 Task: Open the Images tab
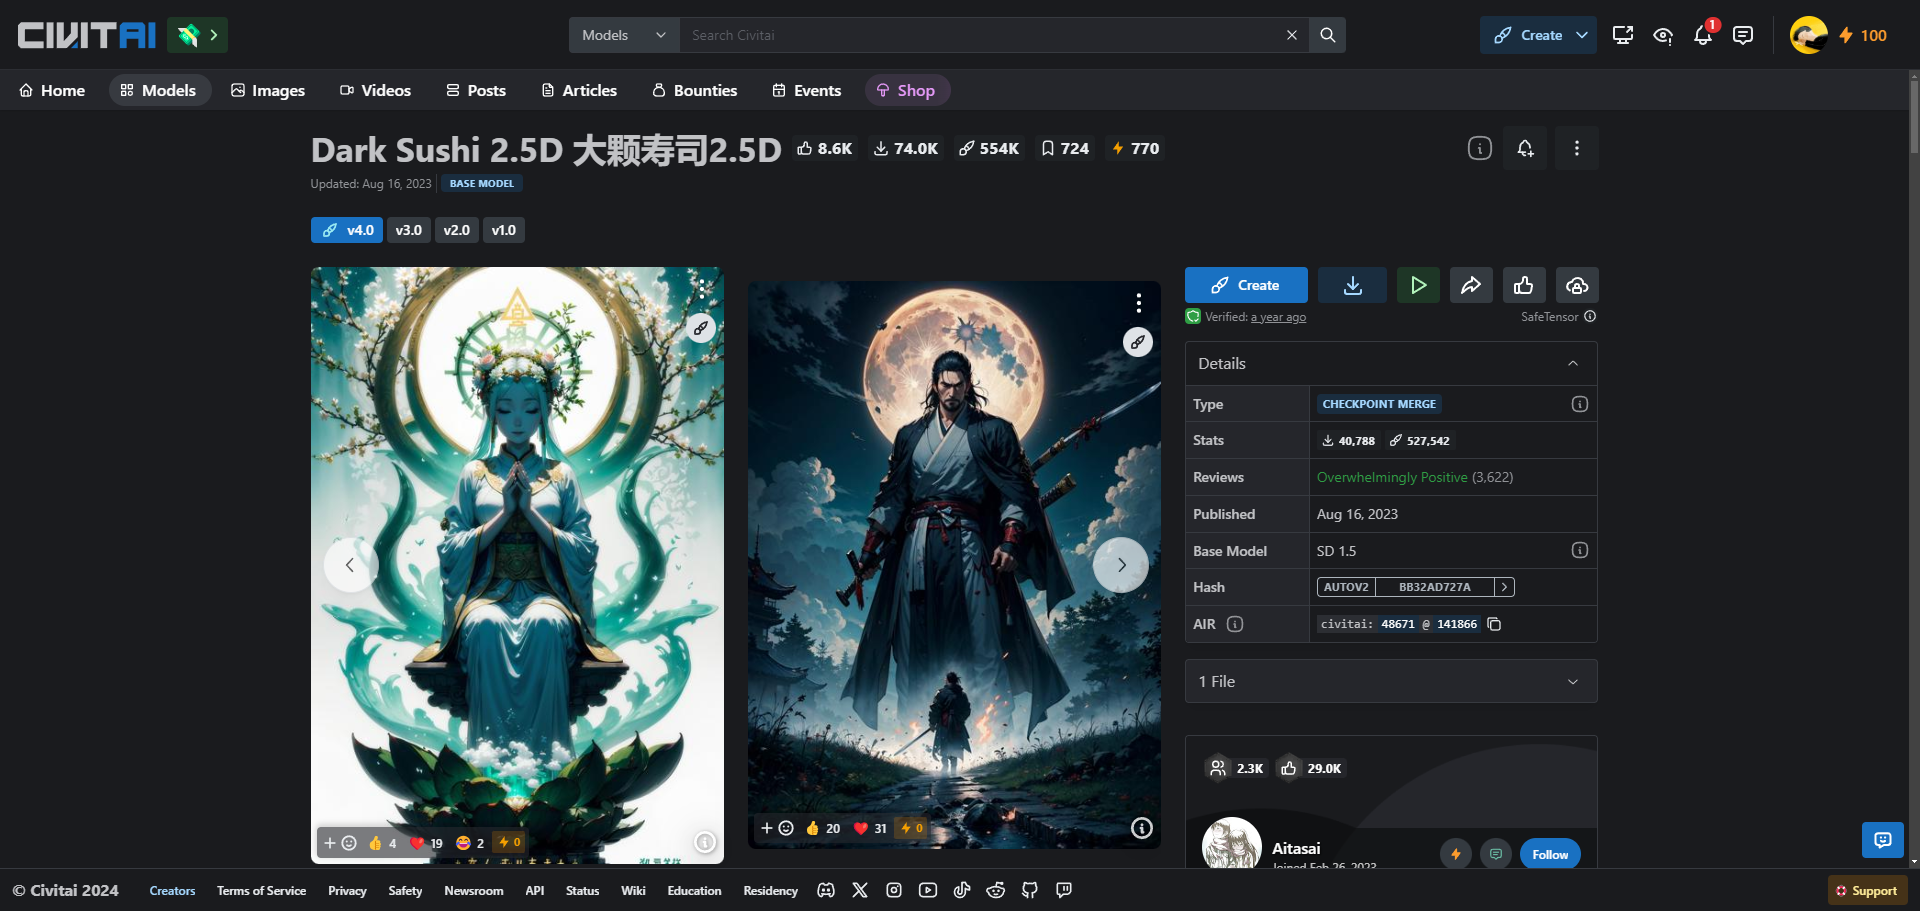click(x=268, y=90)
